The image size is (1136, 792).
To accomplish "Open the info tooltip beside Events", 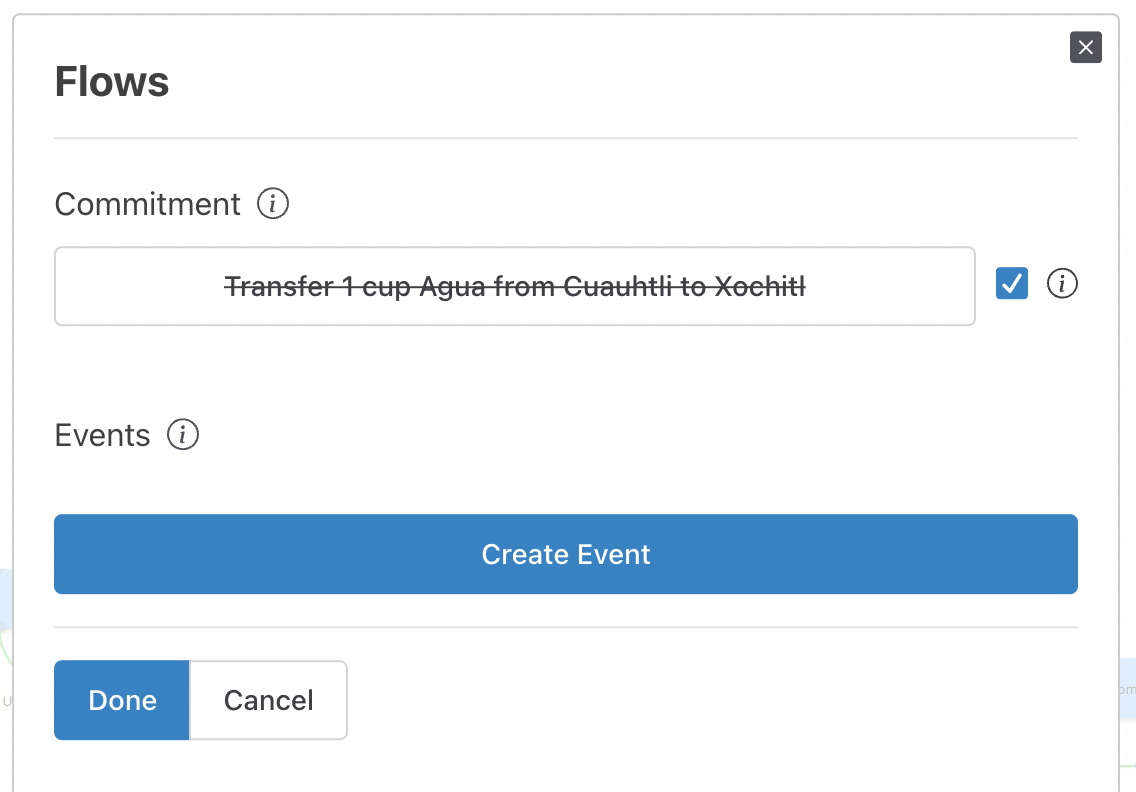I will coord(183,435).
